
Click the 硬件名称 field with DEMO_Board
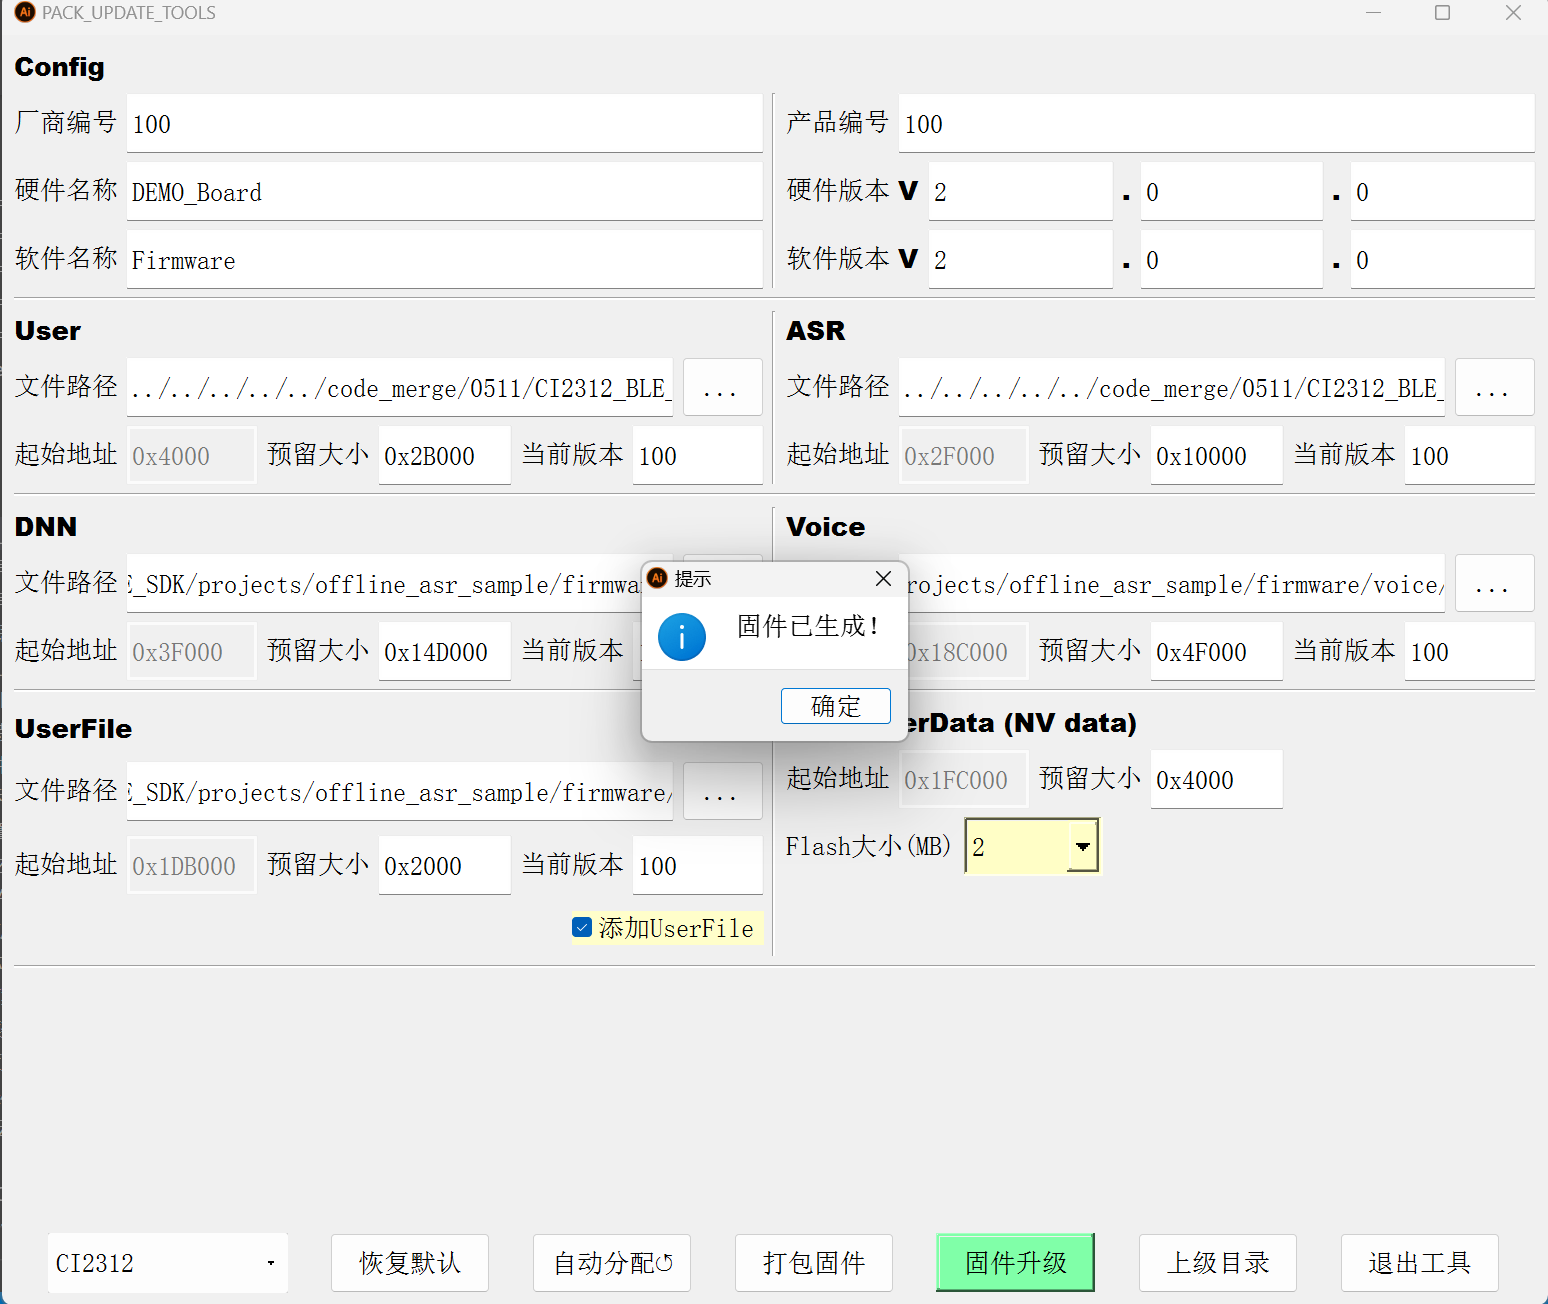click(444, 191)
